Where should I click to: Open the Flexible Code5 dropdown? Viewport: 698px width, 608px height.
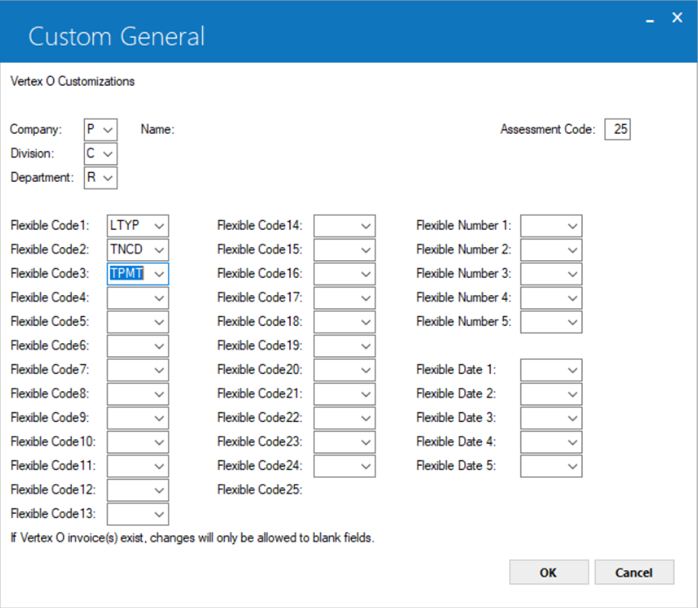[138, 322]
